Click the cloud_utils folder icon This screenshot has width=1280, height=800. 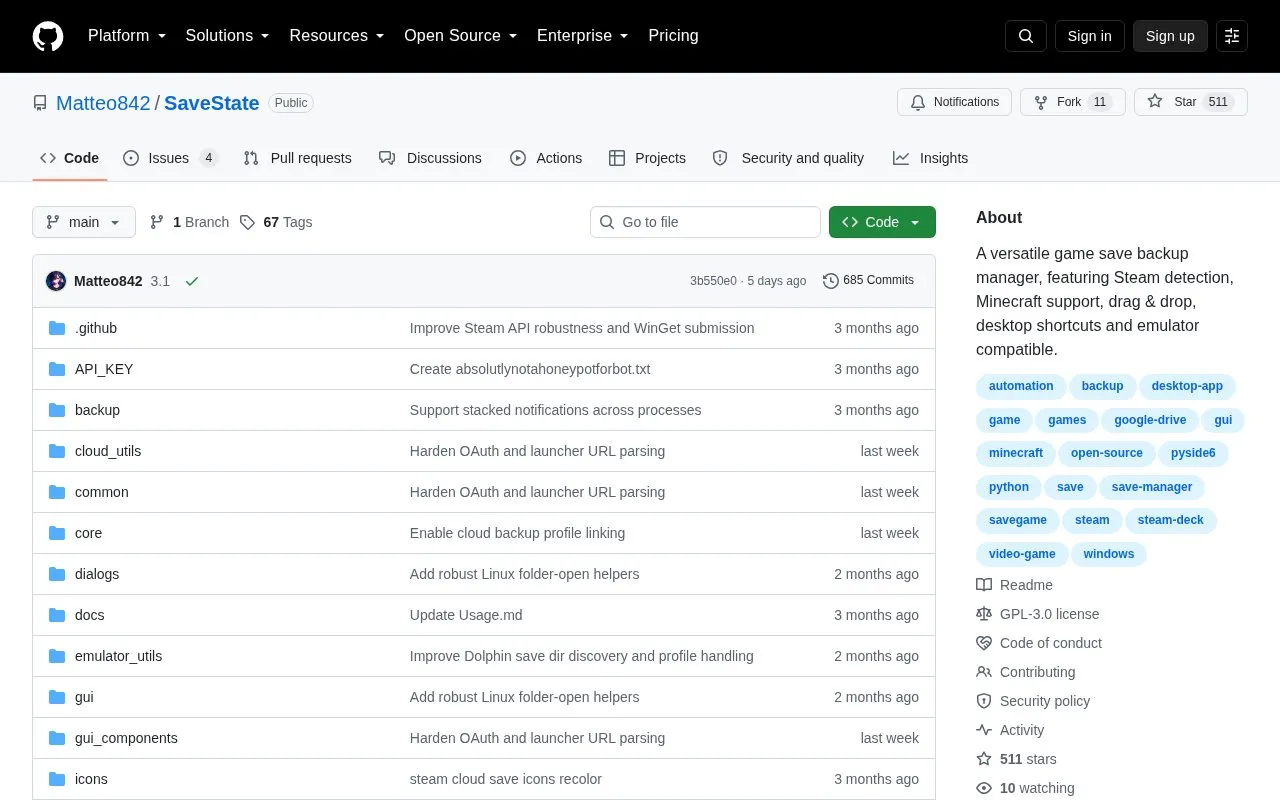(x=57, y=451)
